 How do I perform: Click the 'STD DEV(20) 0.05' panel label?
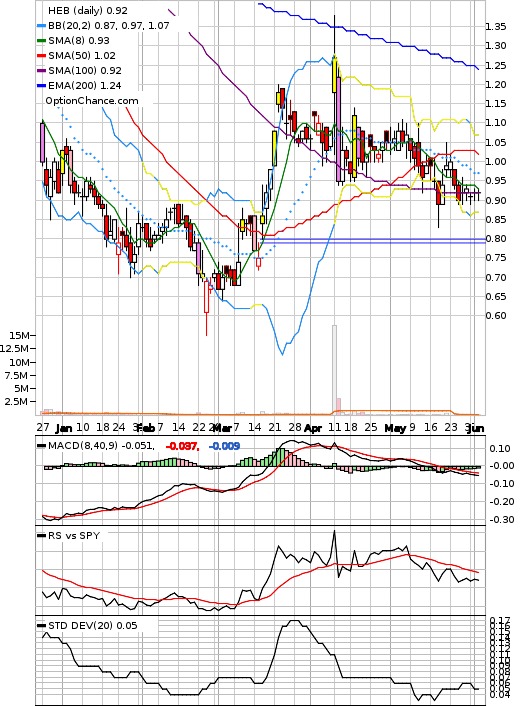click(x=92, y=625)
